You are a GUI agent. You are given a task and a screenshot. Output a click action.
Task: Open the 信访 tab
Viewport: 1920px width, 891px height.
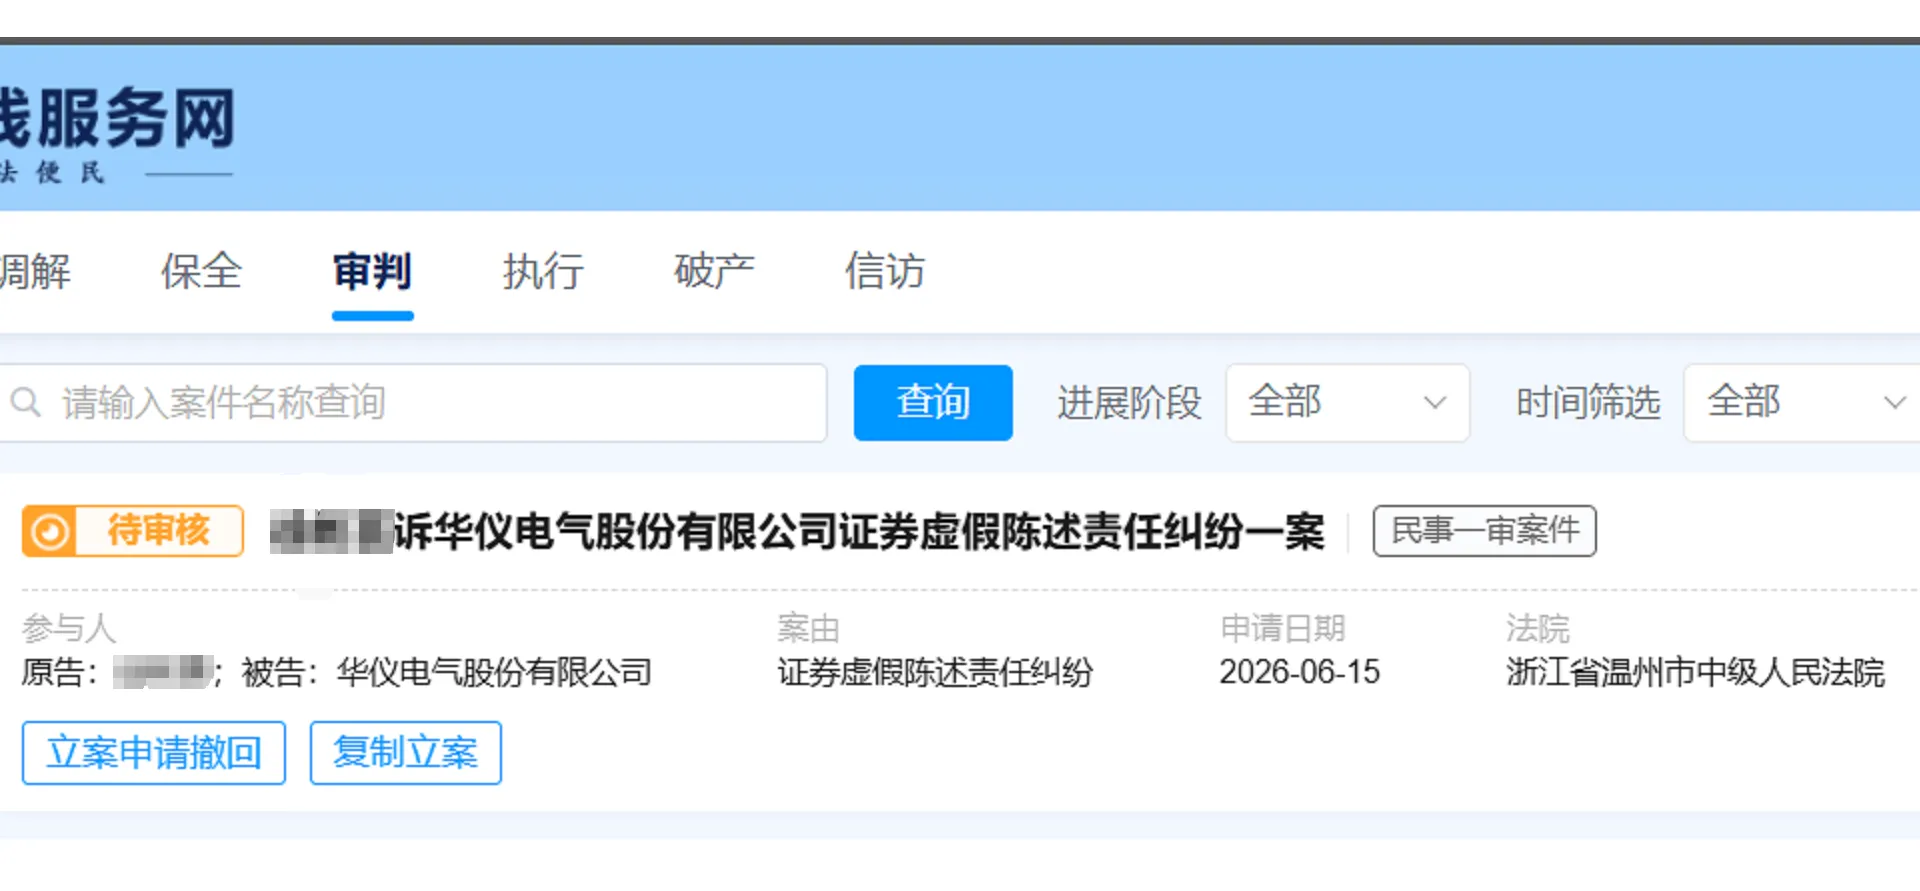[885, 272]
